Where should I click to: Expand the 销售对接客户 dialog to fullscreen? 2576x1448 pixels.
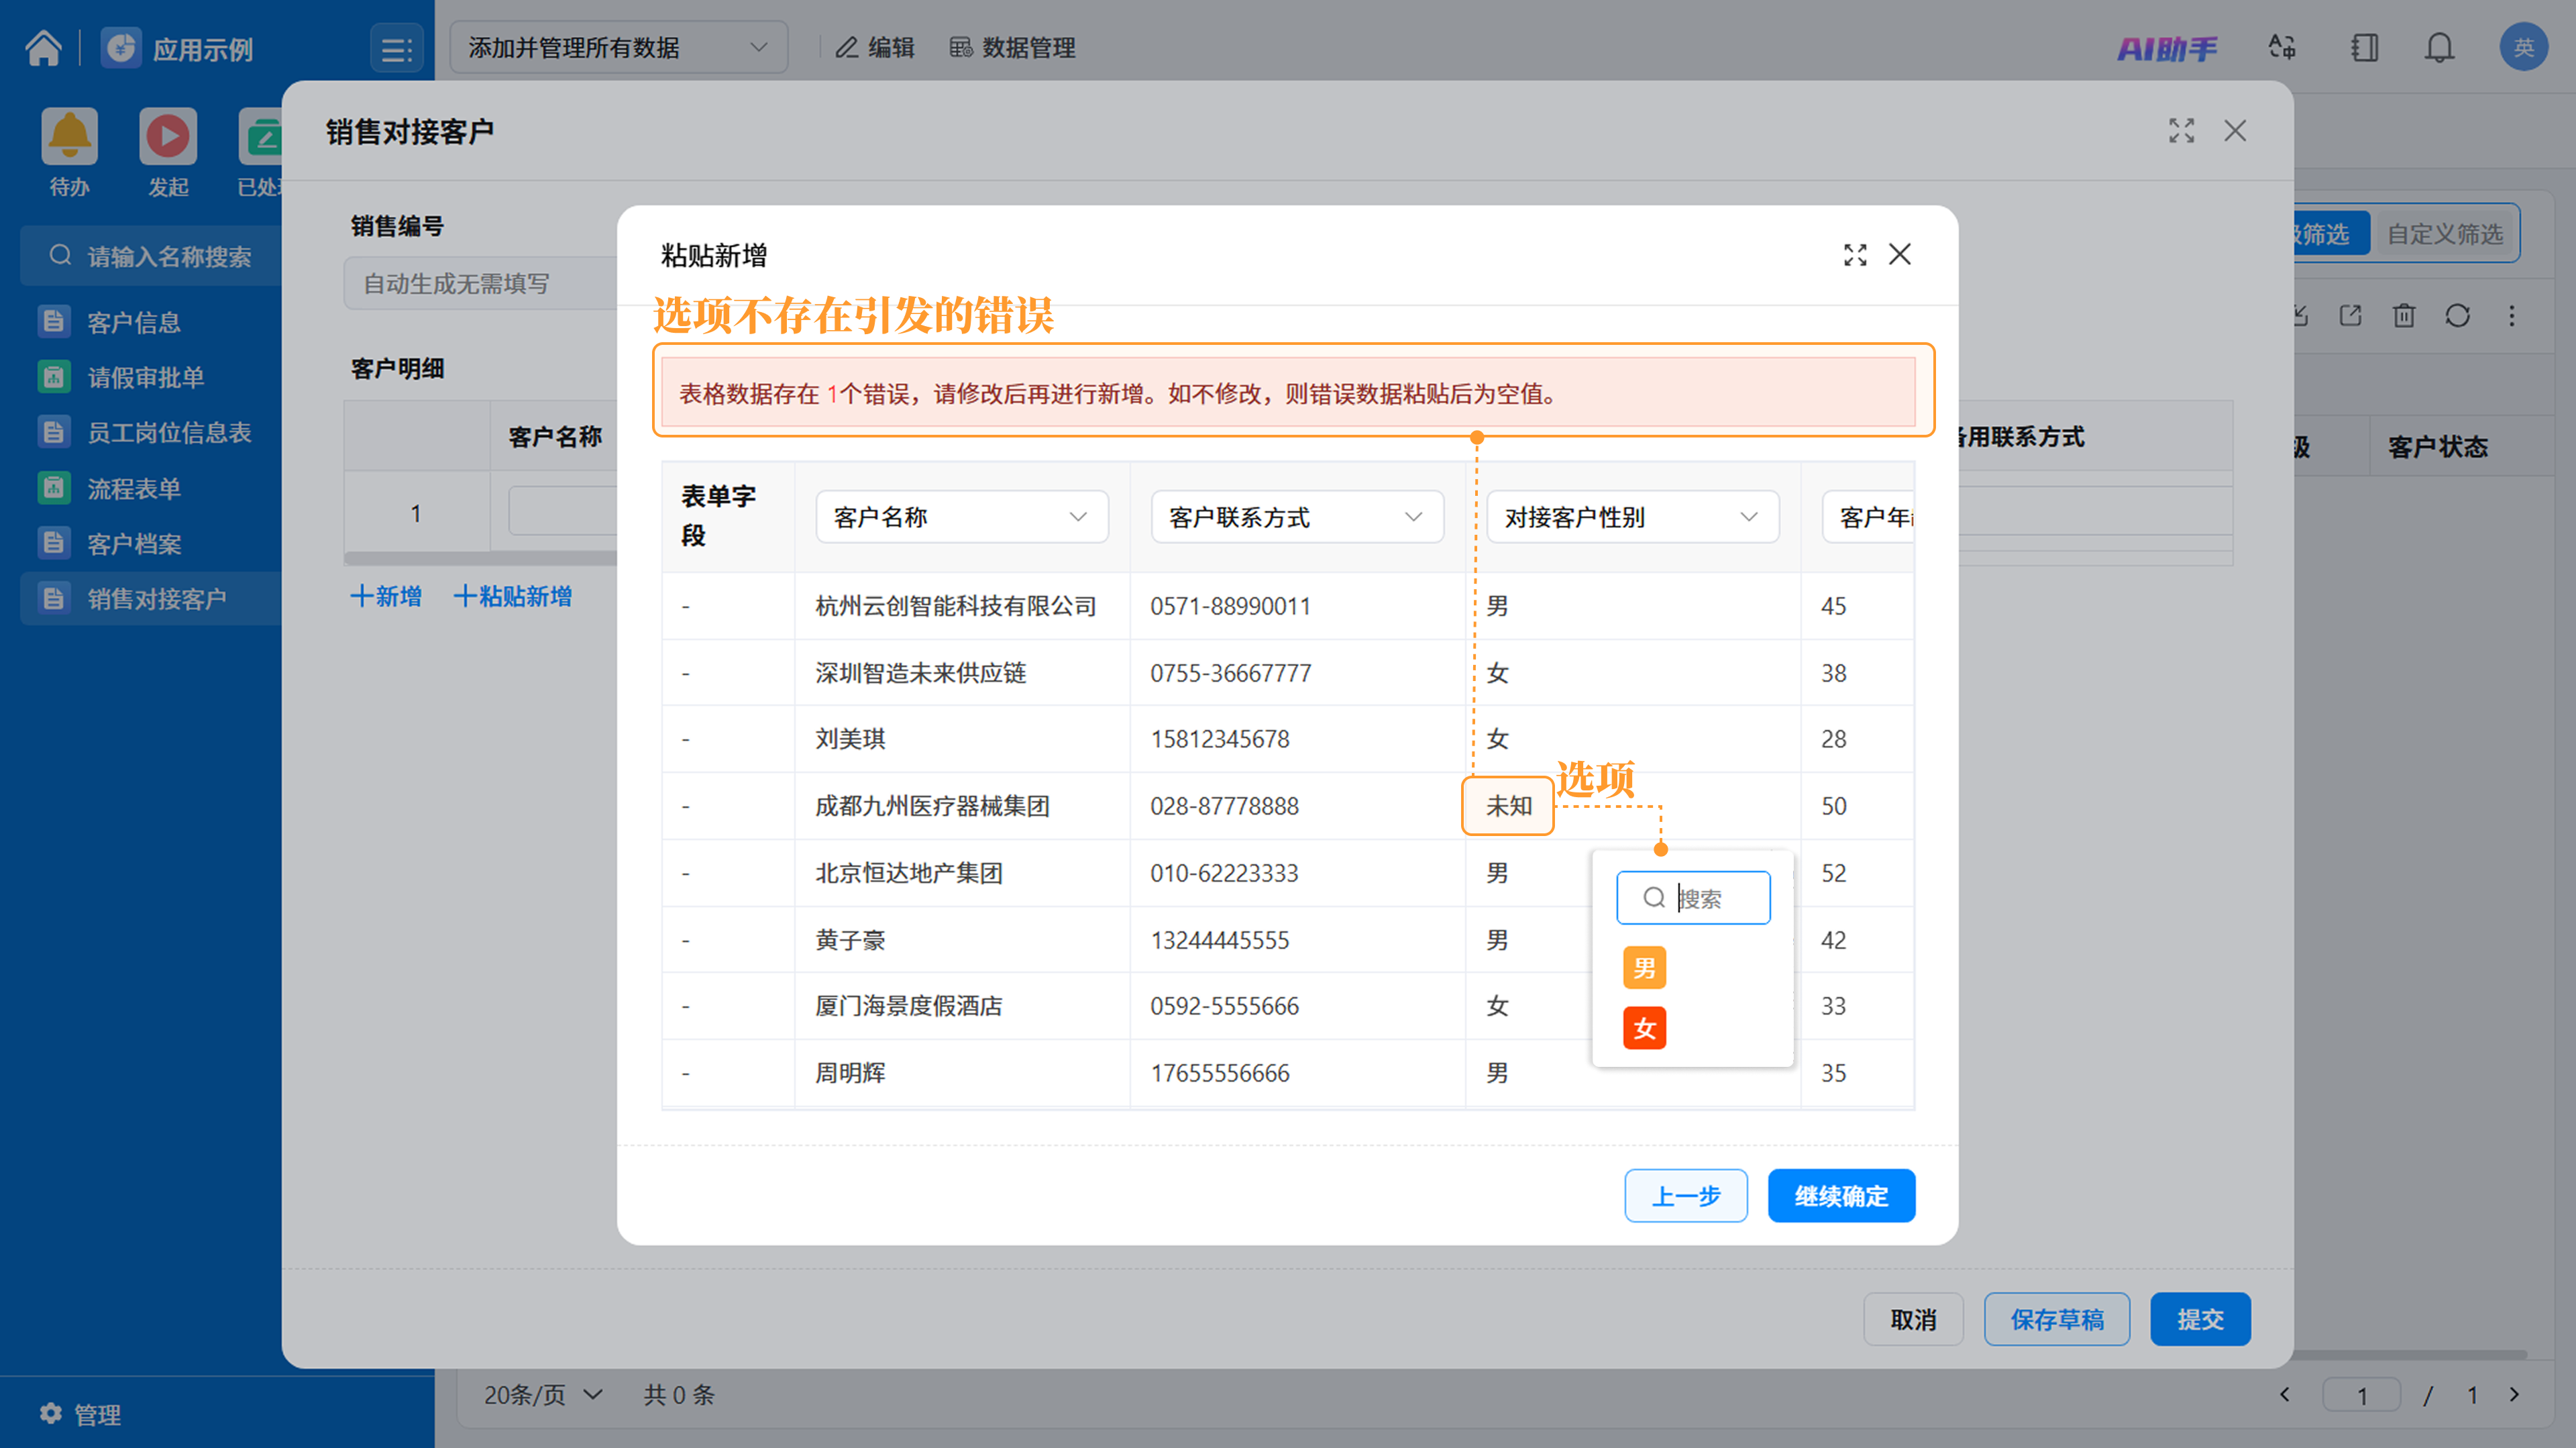click(2181, 130)
